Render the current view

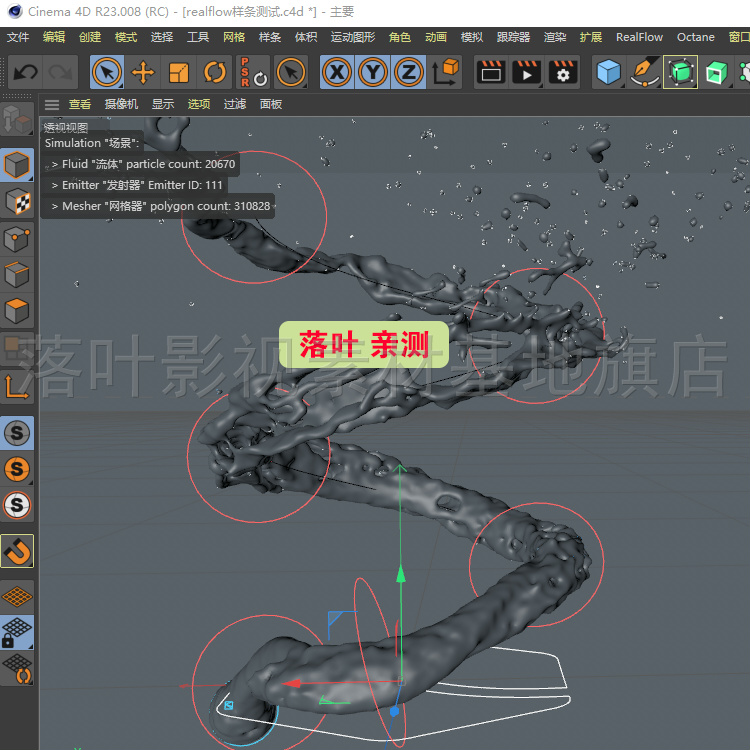point(491,73)
